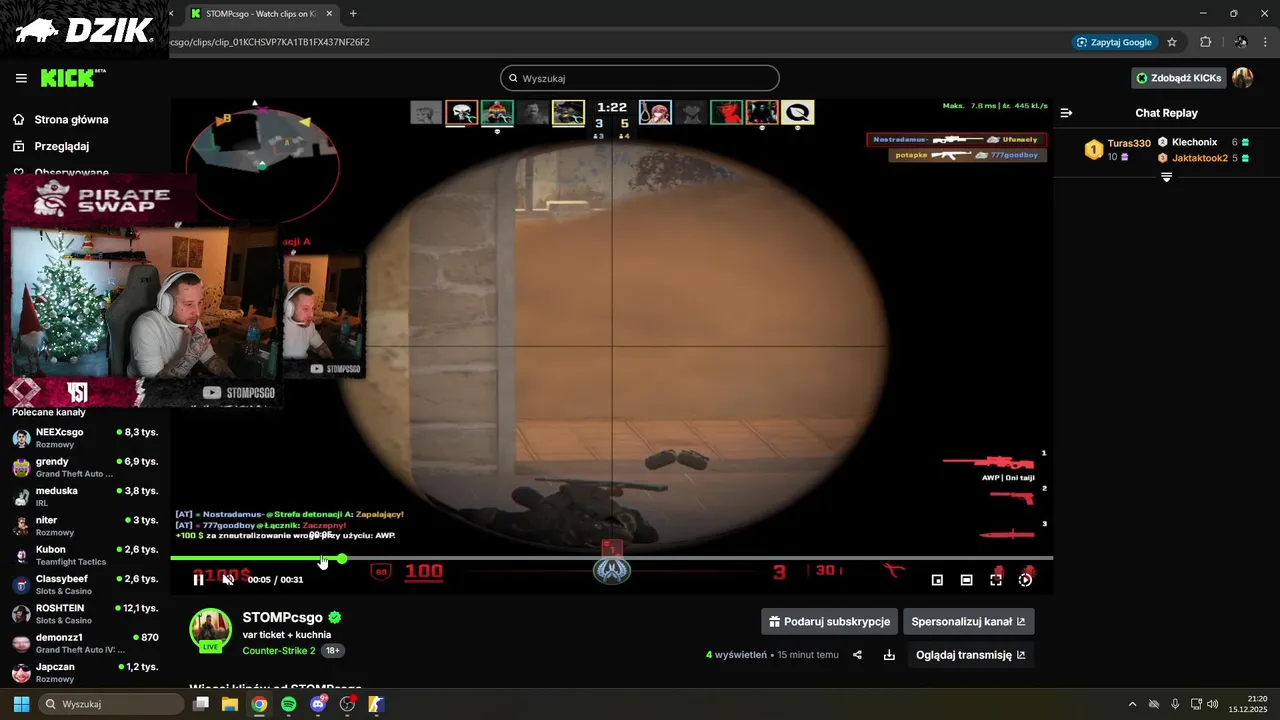Collapse the Chat Replay panel
Viewport: 1280px width, 720px height.
1066,113
